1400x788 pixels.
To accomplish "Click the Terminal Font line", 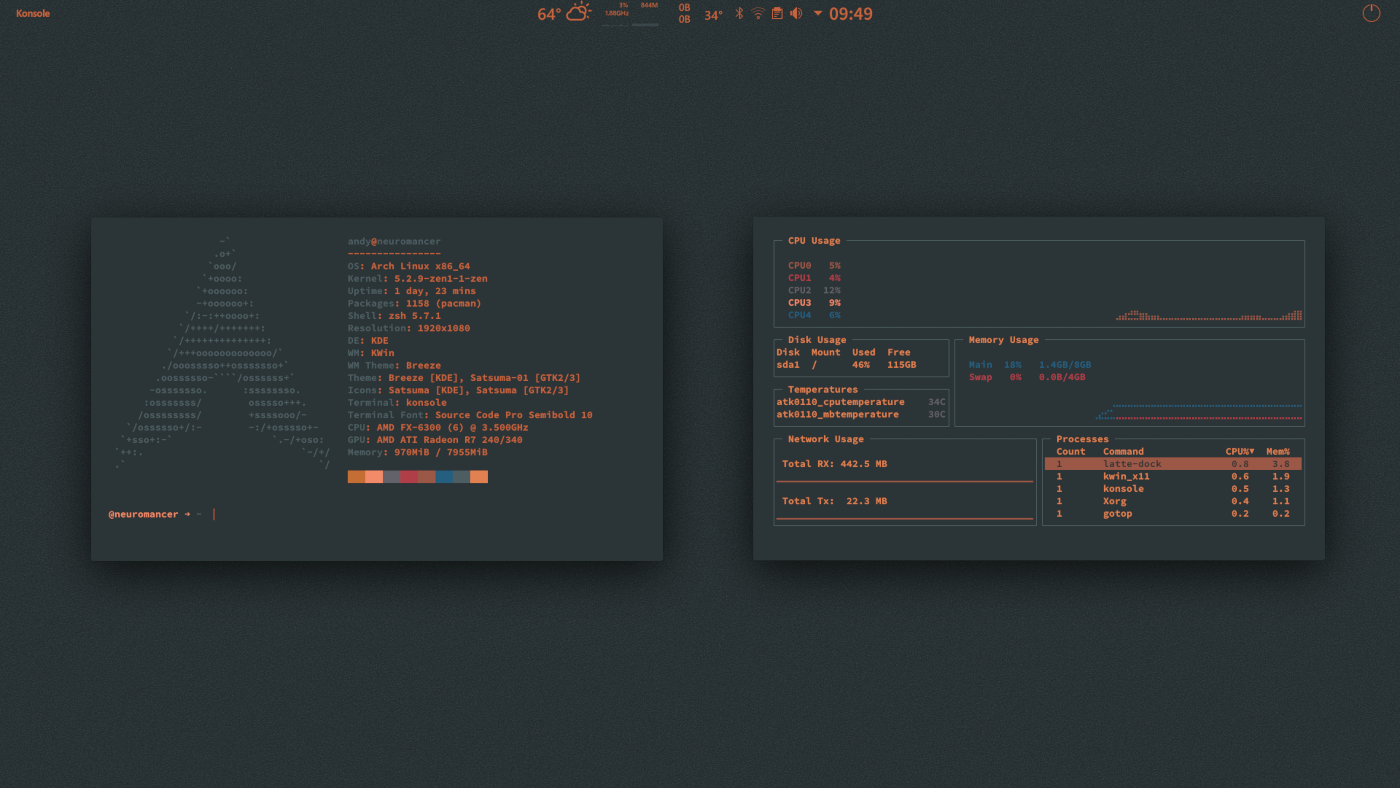I will point(470,415).
